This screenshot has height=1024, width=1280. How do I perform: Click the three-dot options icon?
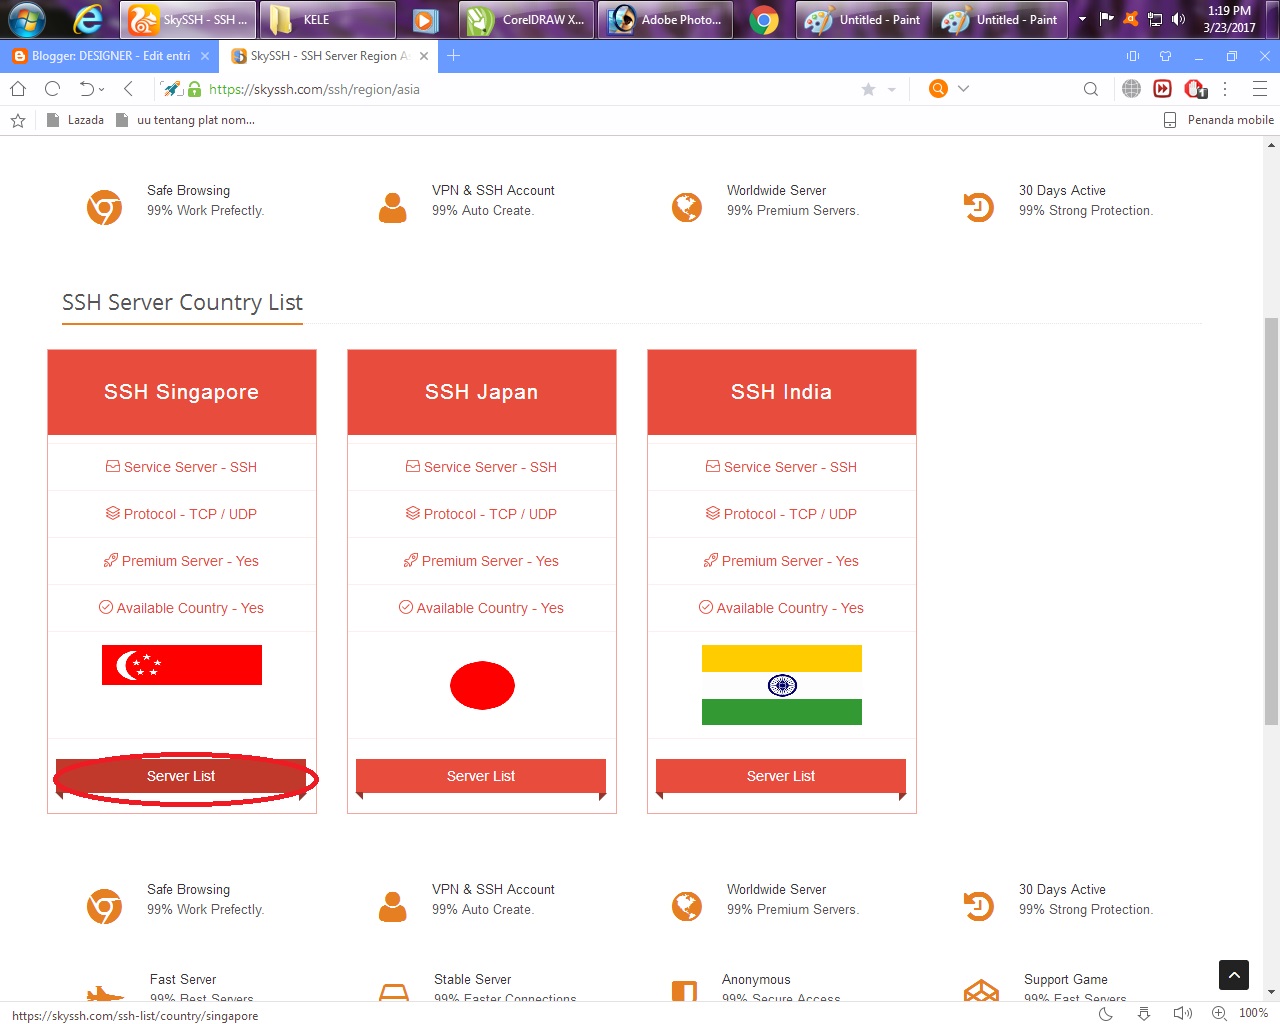1224,89
